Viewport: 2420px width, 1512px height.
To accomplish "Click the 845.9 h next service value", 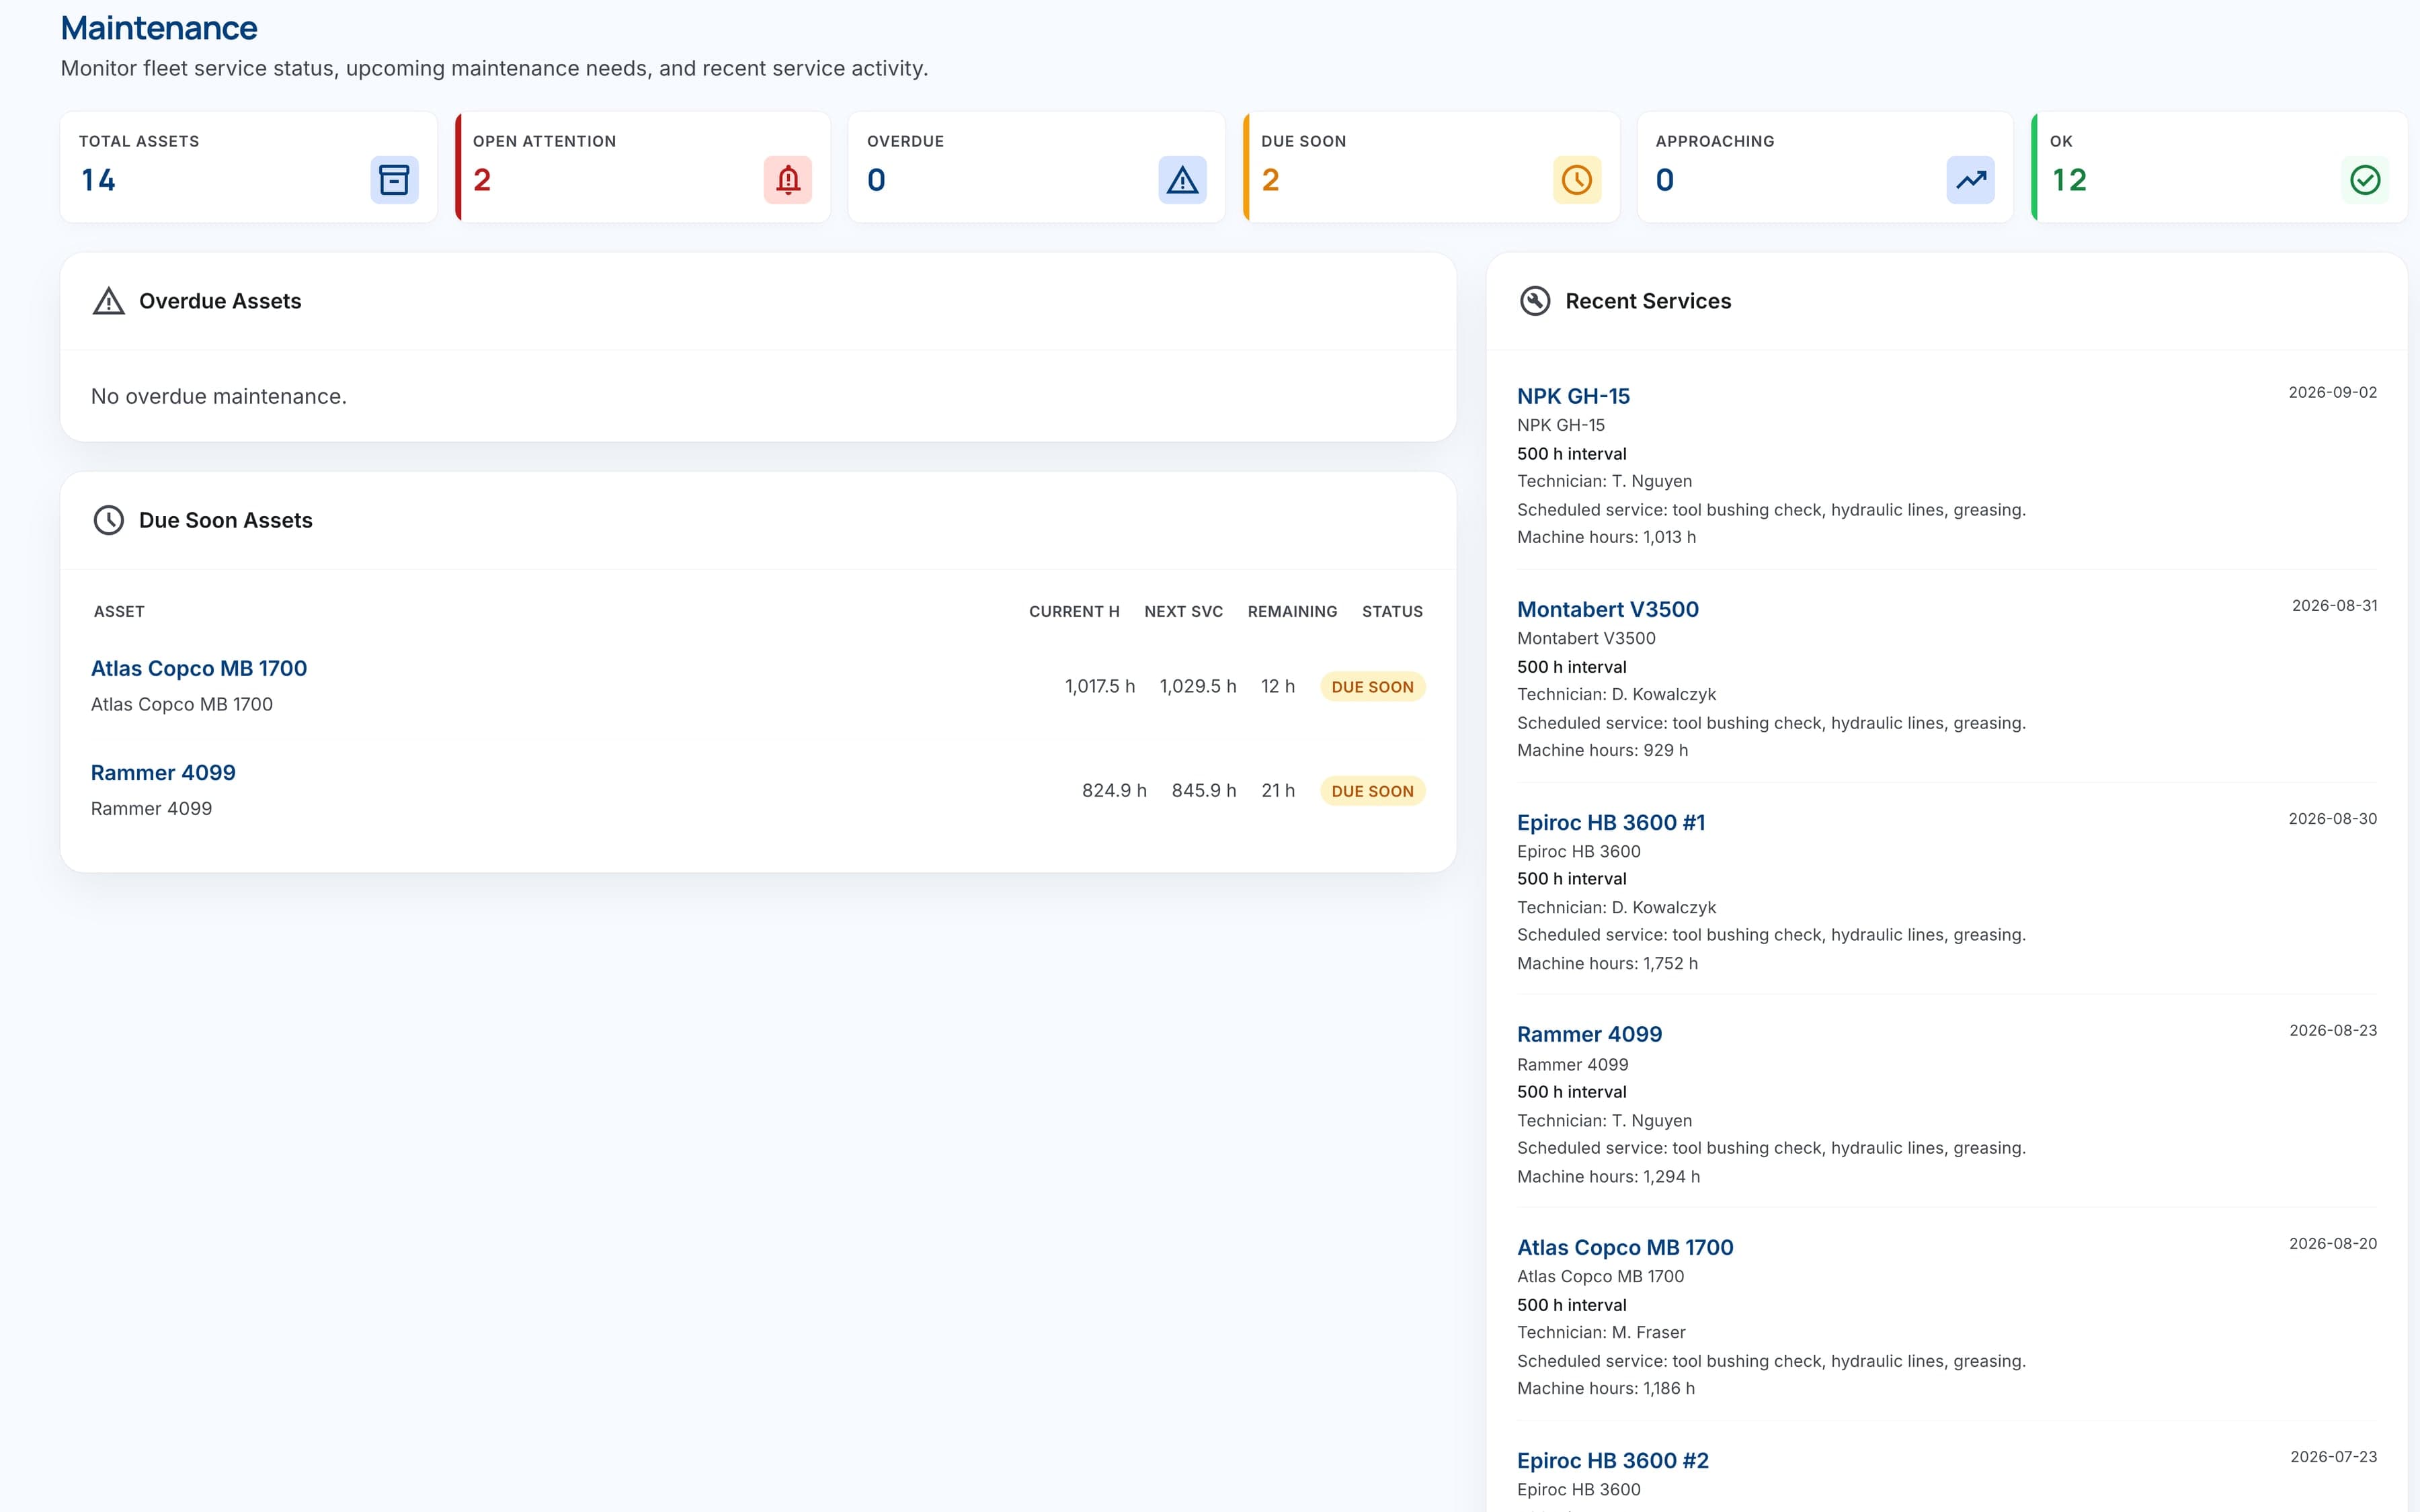I will 1204,790.
